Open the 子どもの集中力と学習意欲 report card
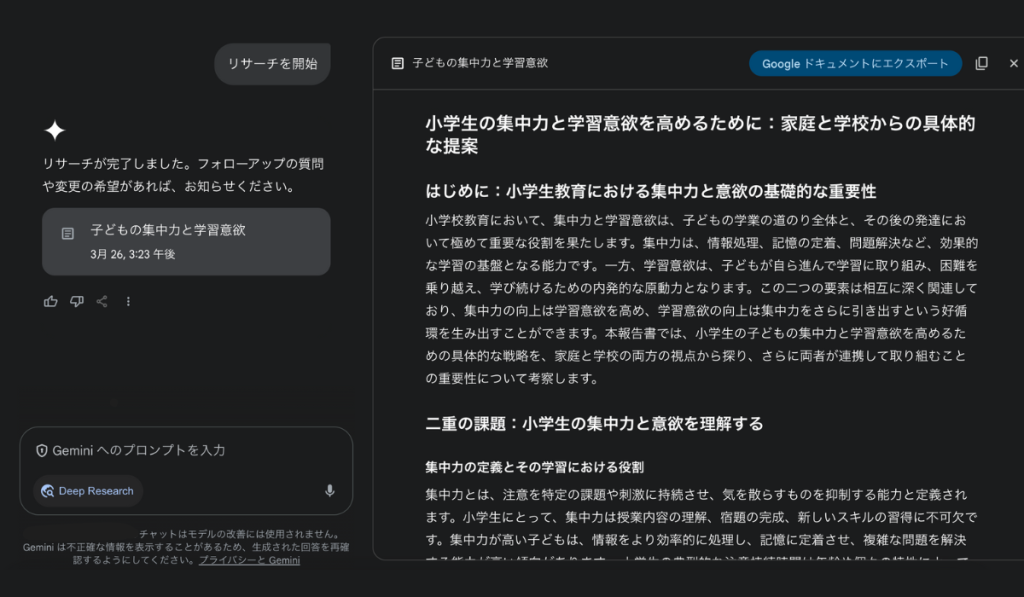 tap(186, 241)
